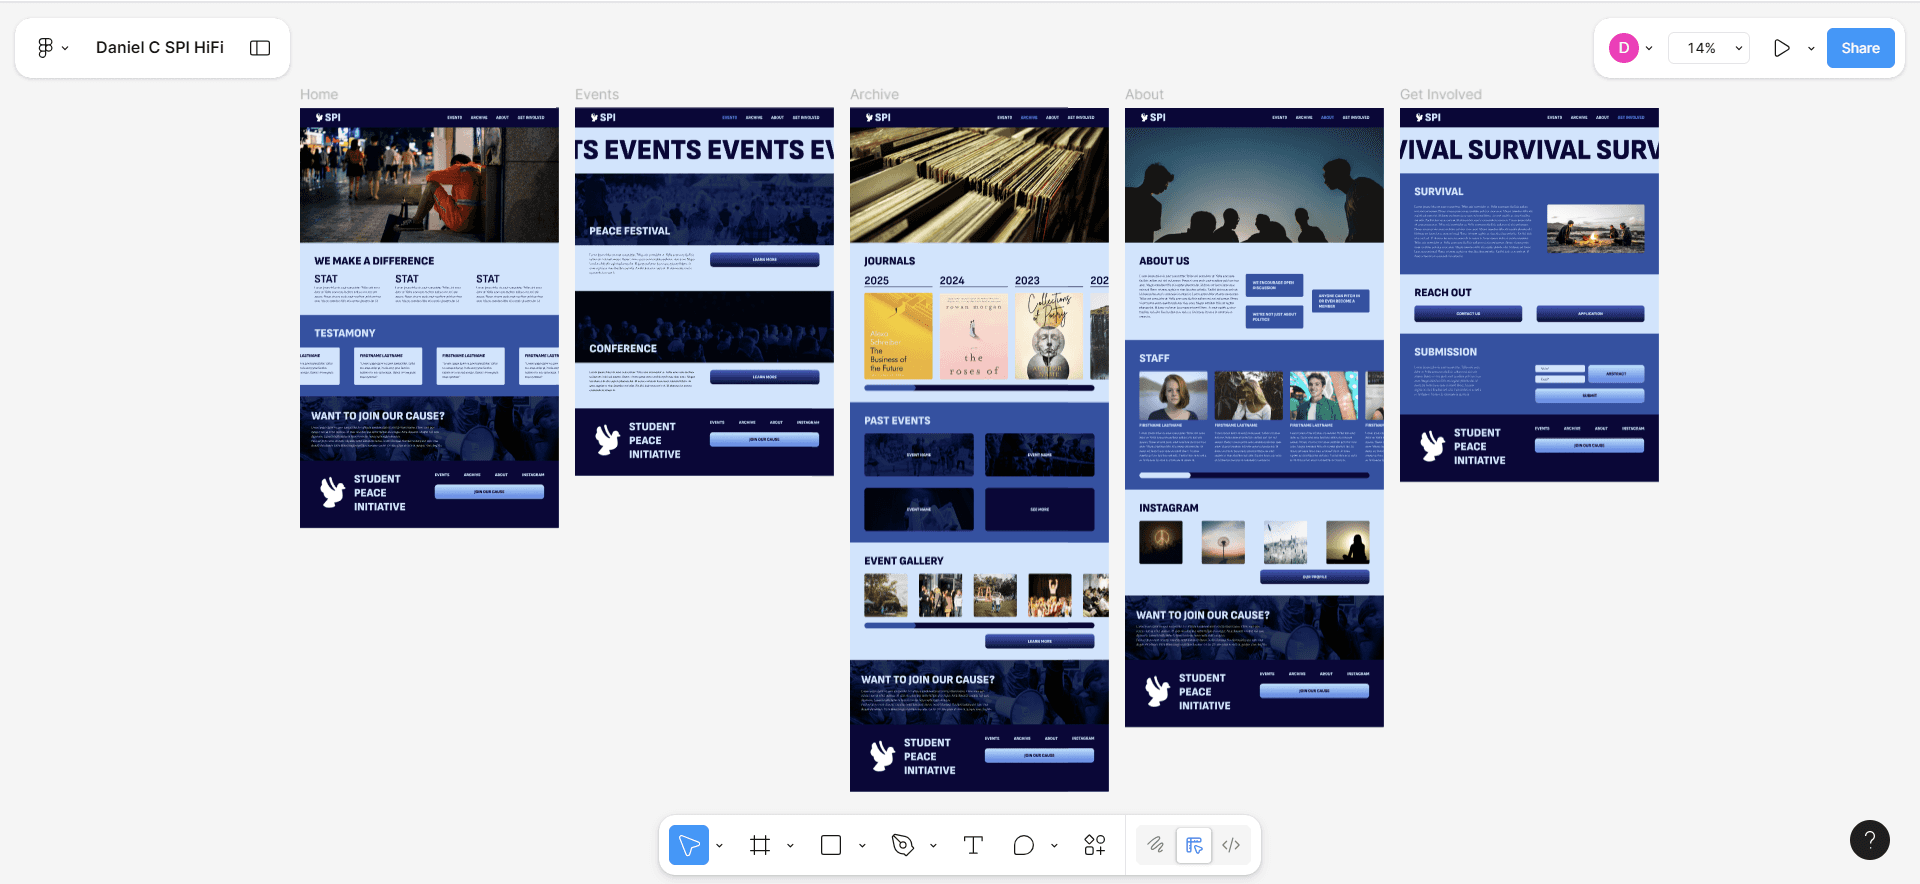Expand the Pen tool options chevron
1920x884 pixels.
(933, 846)
